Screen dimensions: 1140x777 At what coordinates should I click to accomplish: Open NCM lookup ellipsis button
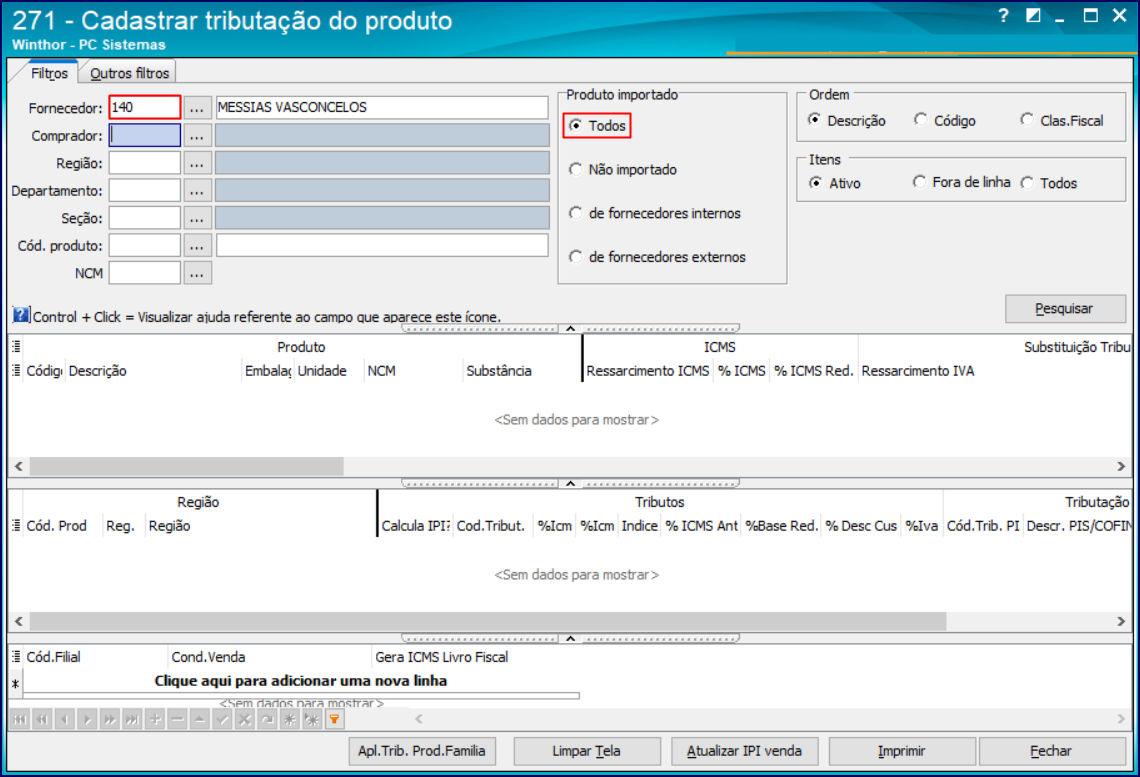coord(197,273)
